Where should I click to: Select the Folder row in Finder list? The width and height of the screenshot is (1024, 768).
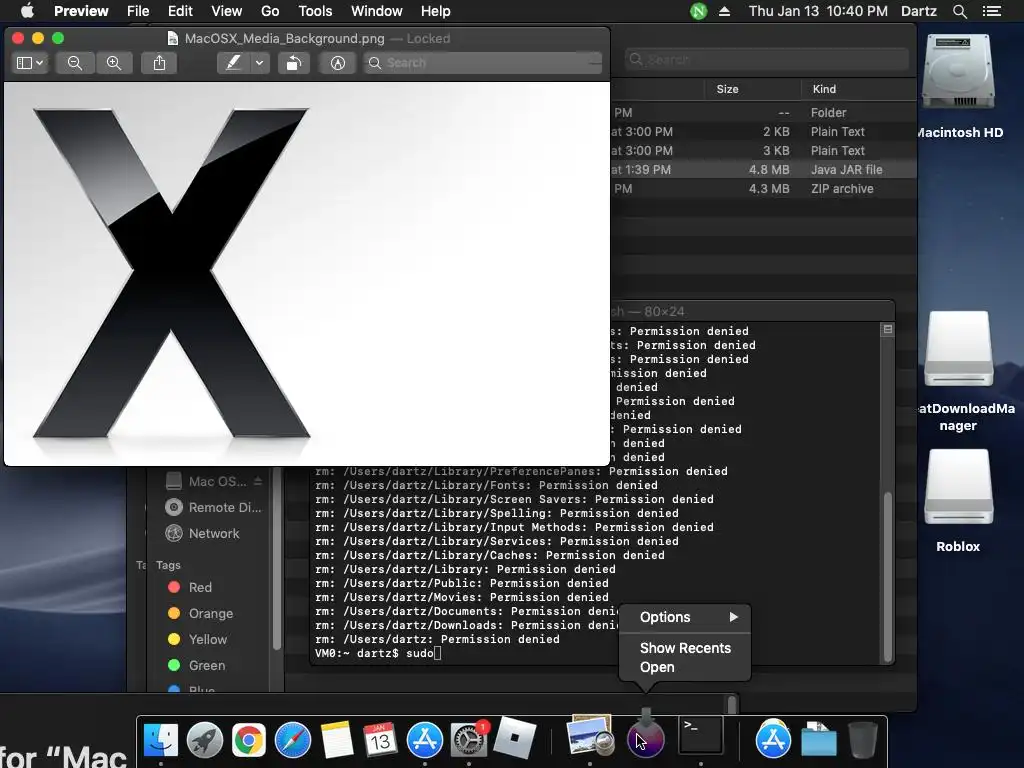click(763, 113)
